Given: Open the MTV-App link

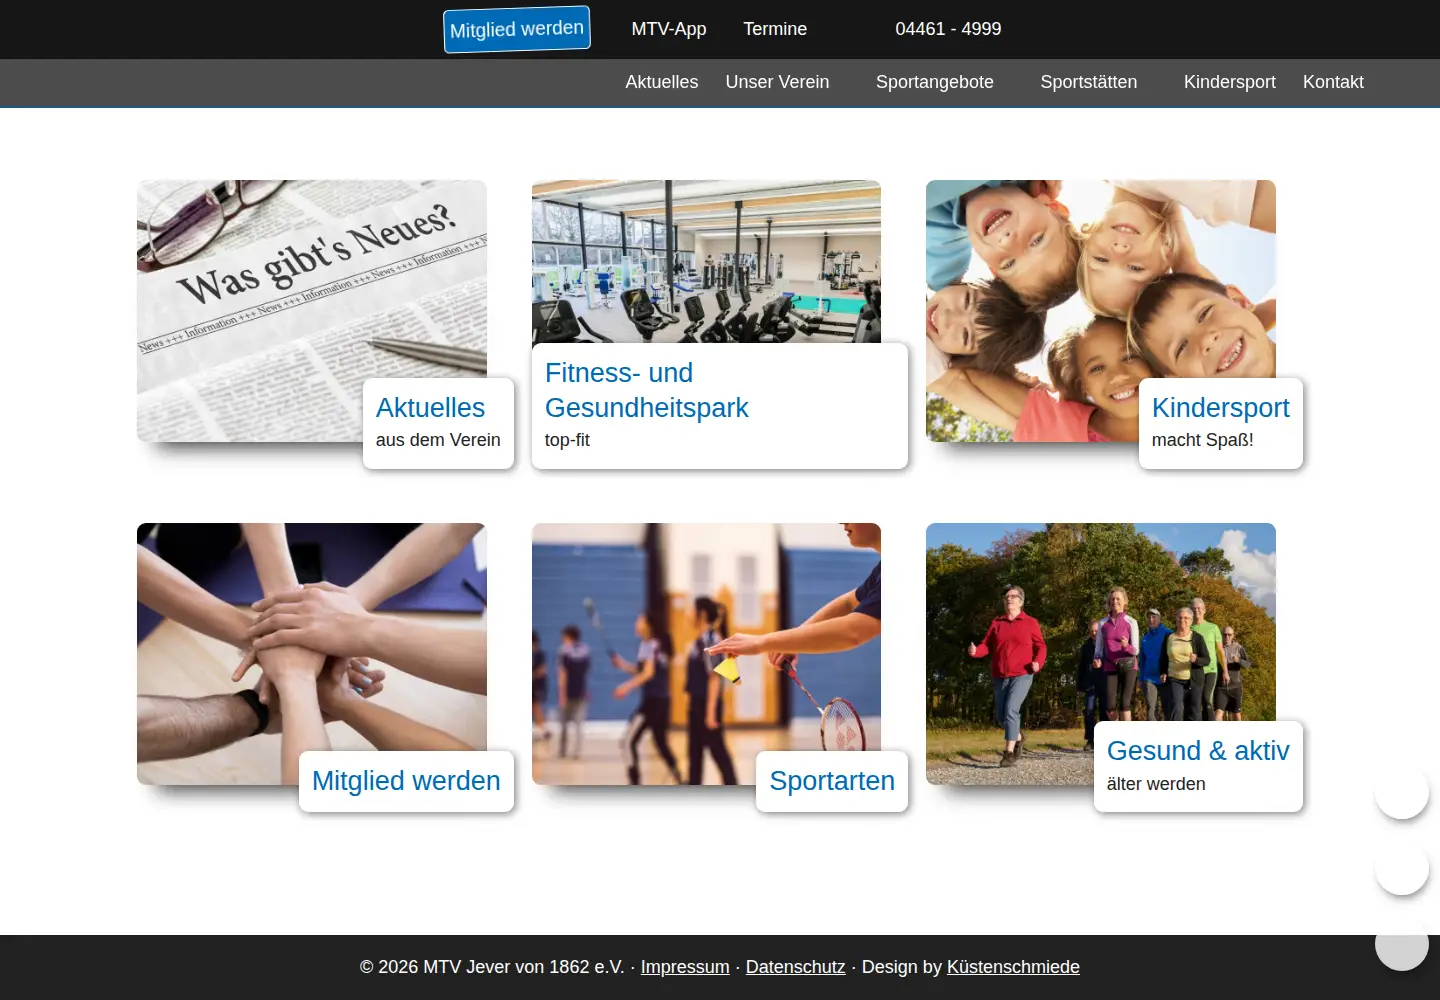Looking at the screenshot, I should (669, 29).
